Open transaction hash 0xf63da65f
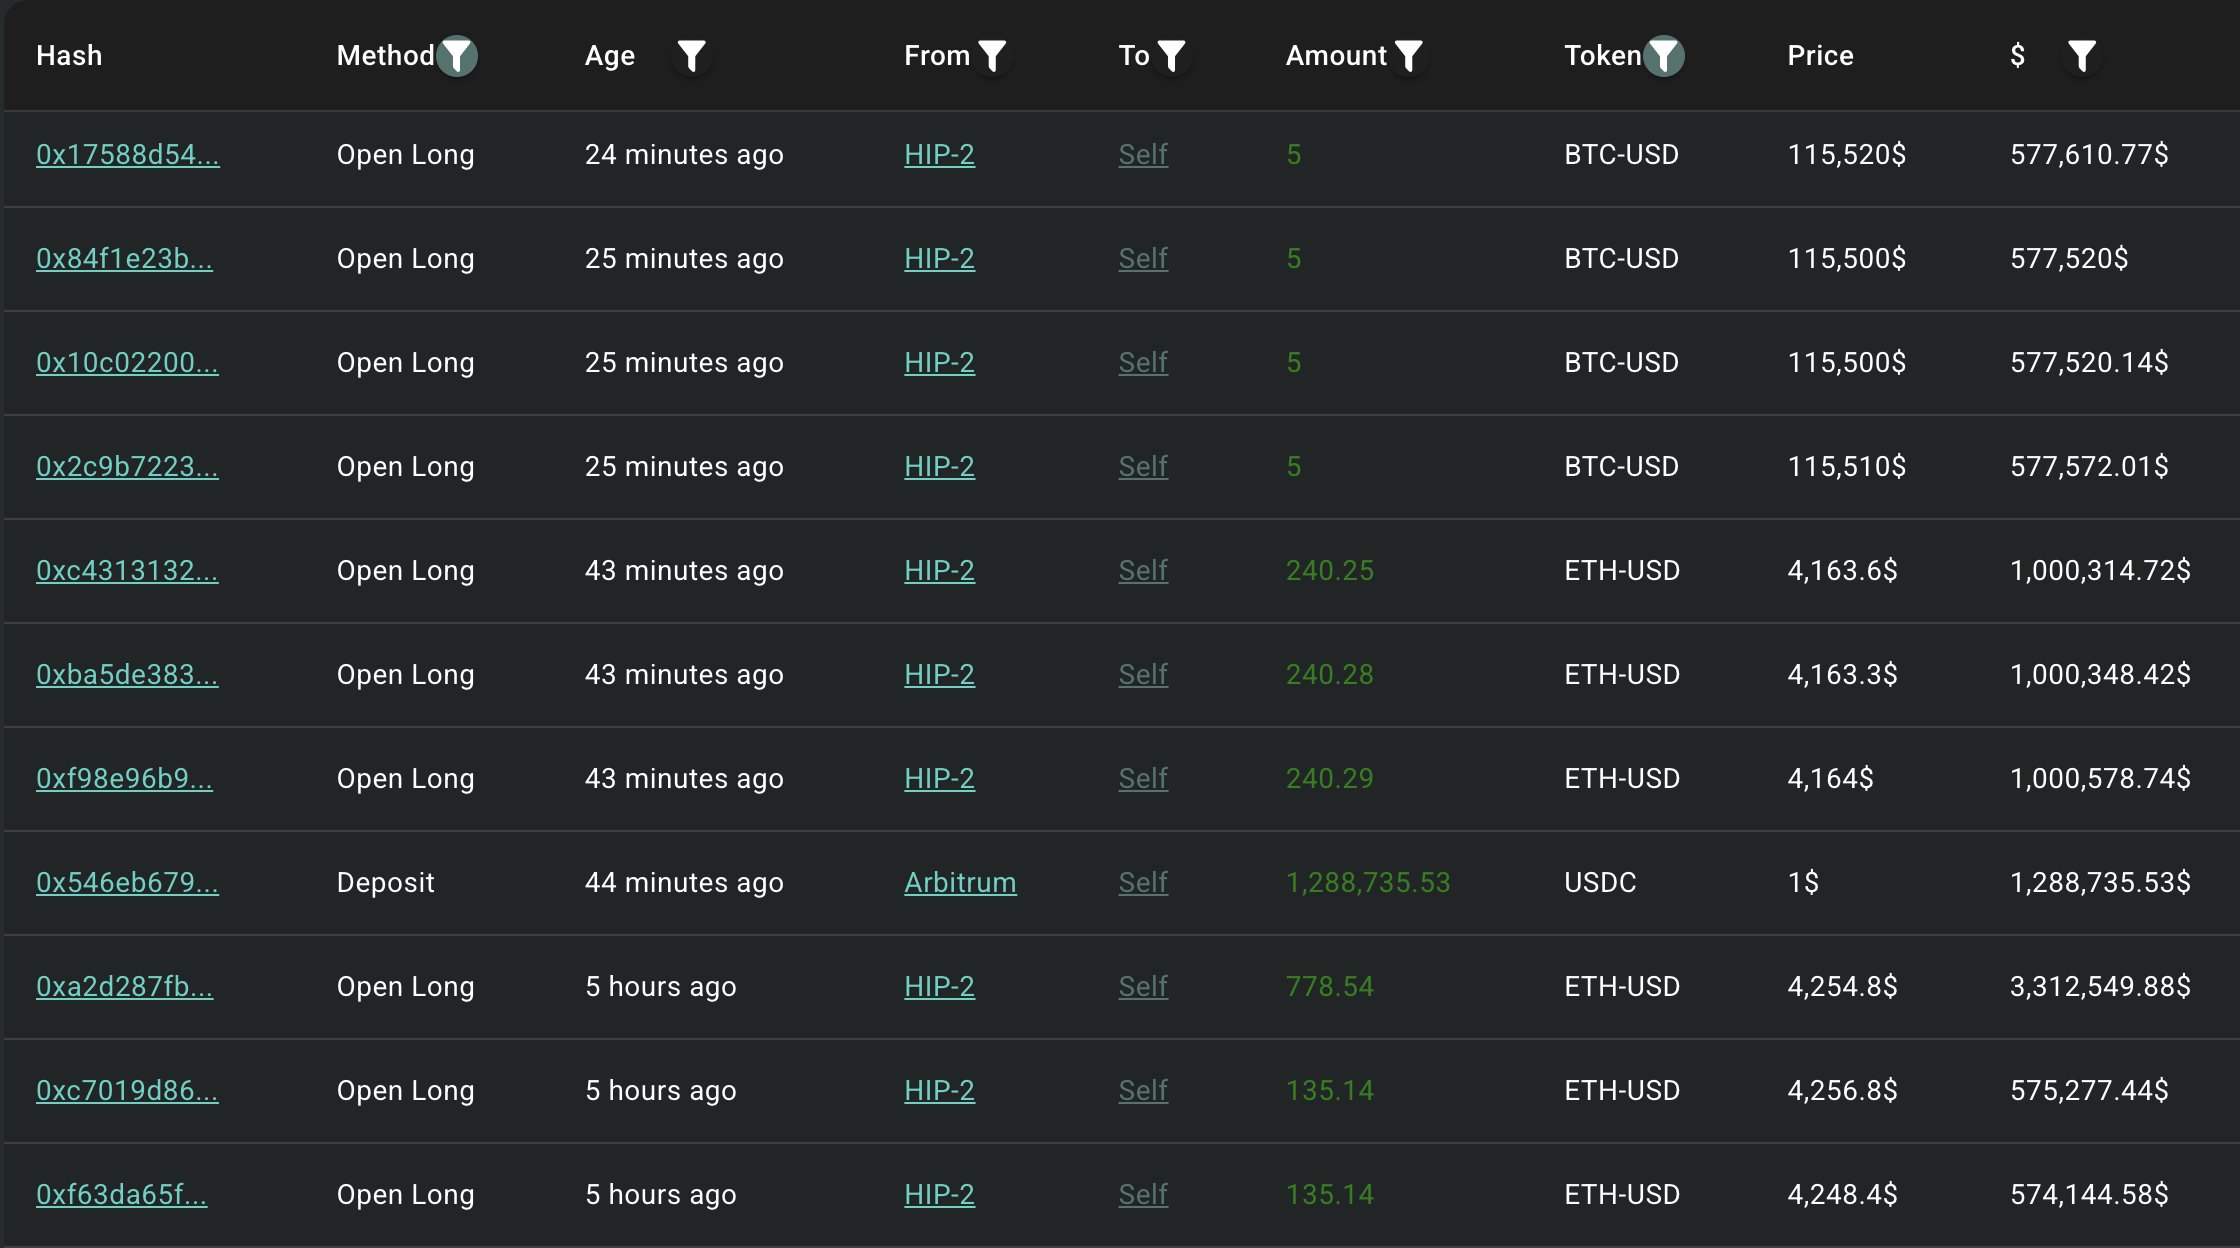This screenshot has height=1248, width=2240. pyautogui.click(x=121, y=1194)
